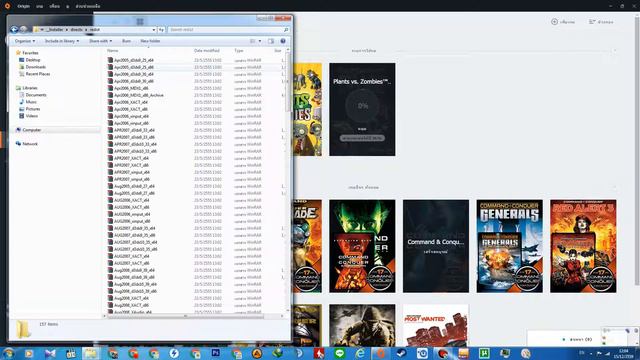640x360 pixels.
Task: Click the Origin library vertical scrollbar
Action: tap(637, 151)
